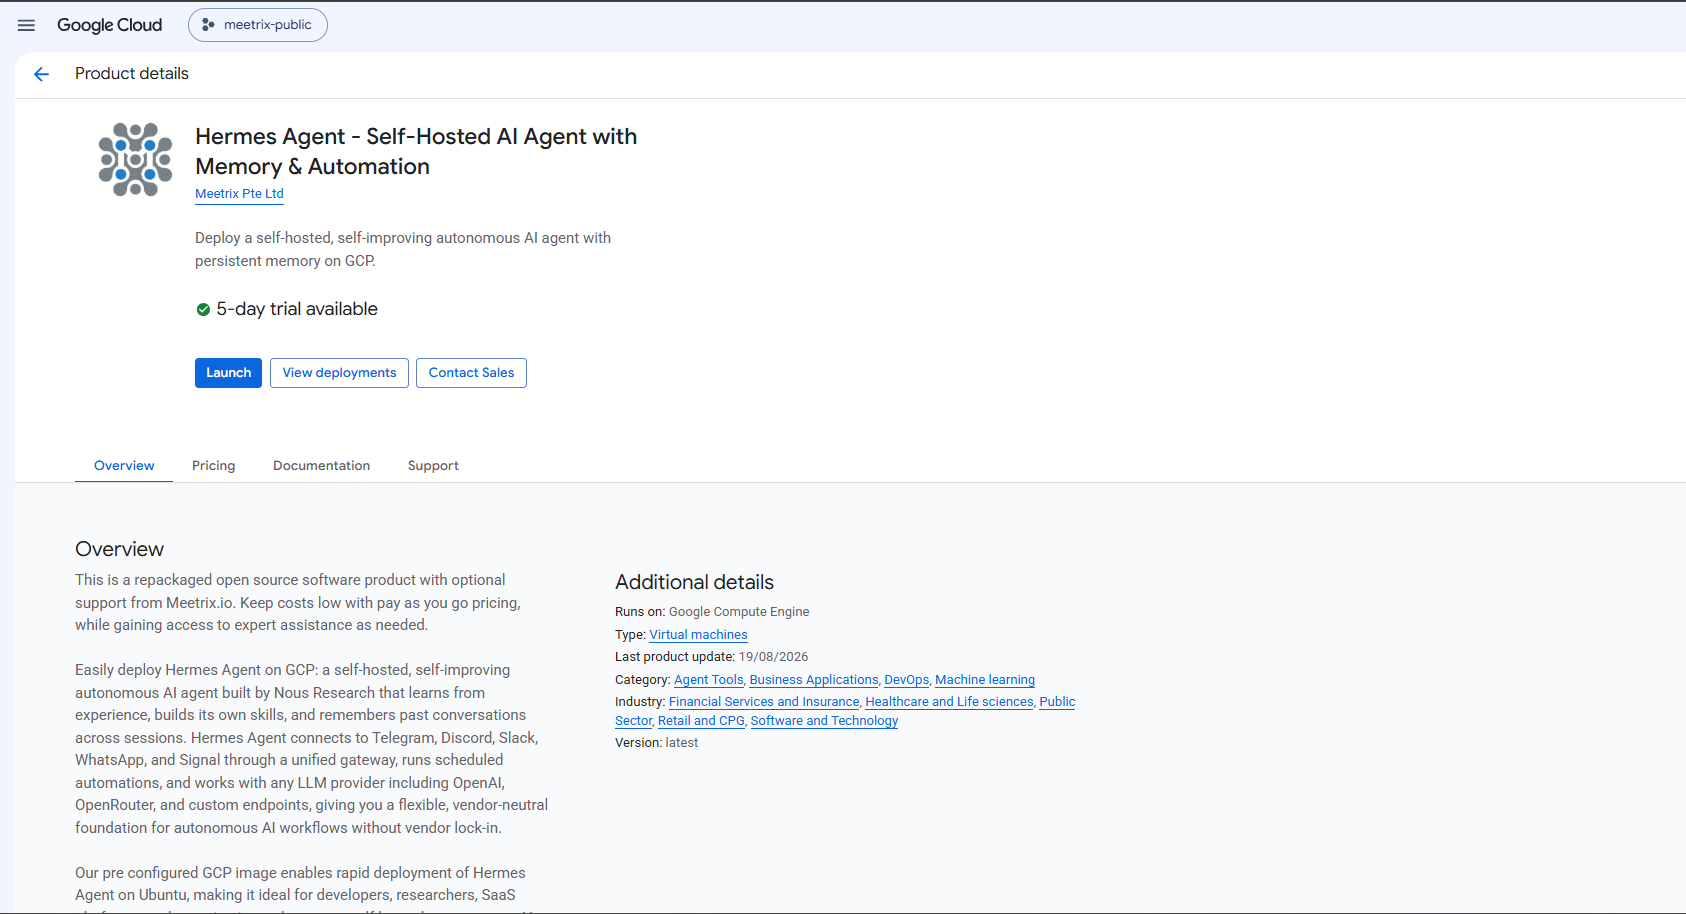
Task: Click View deployments button
Action: click(x=339, y=373)
